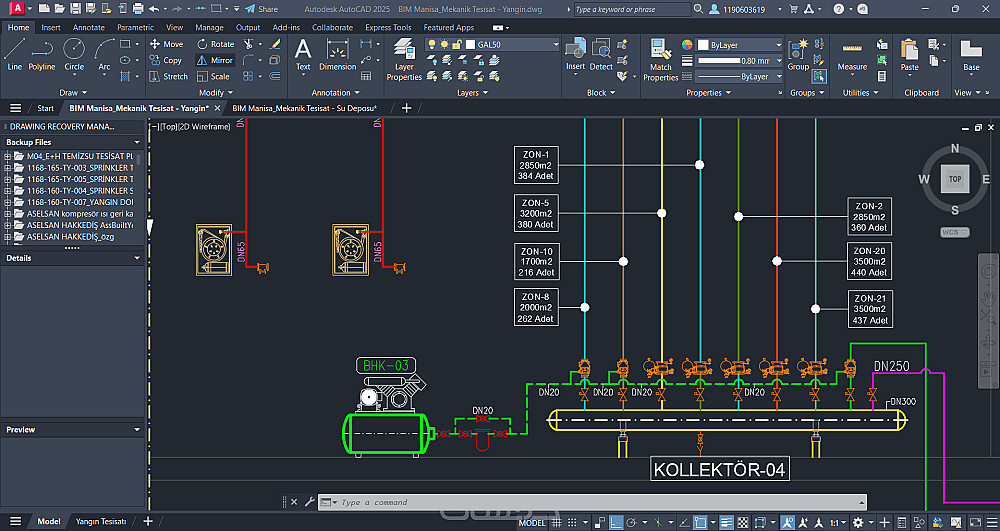Expand the M04_E+H TEMİZSU backup file node
Image resolution: width=1000 pixels, height=531 pixels.
[7, 157]
